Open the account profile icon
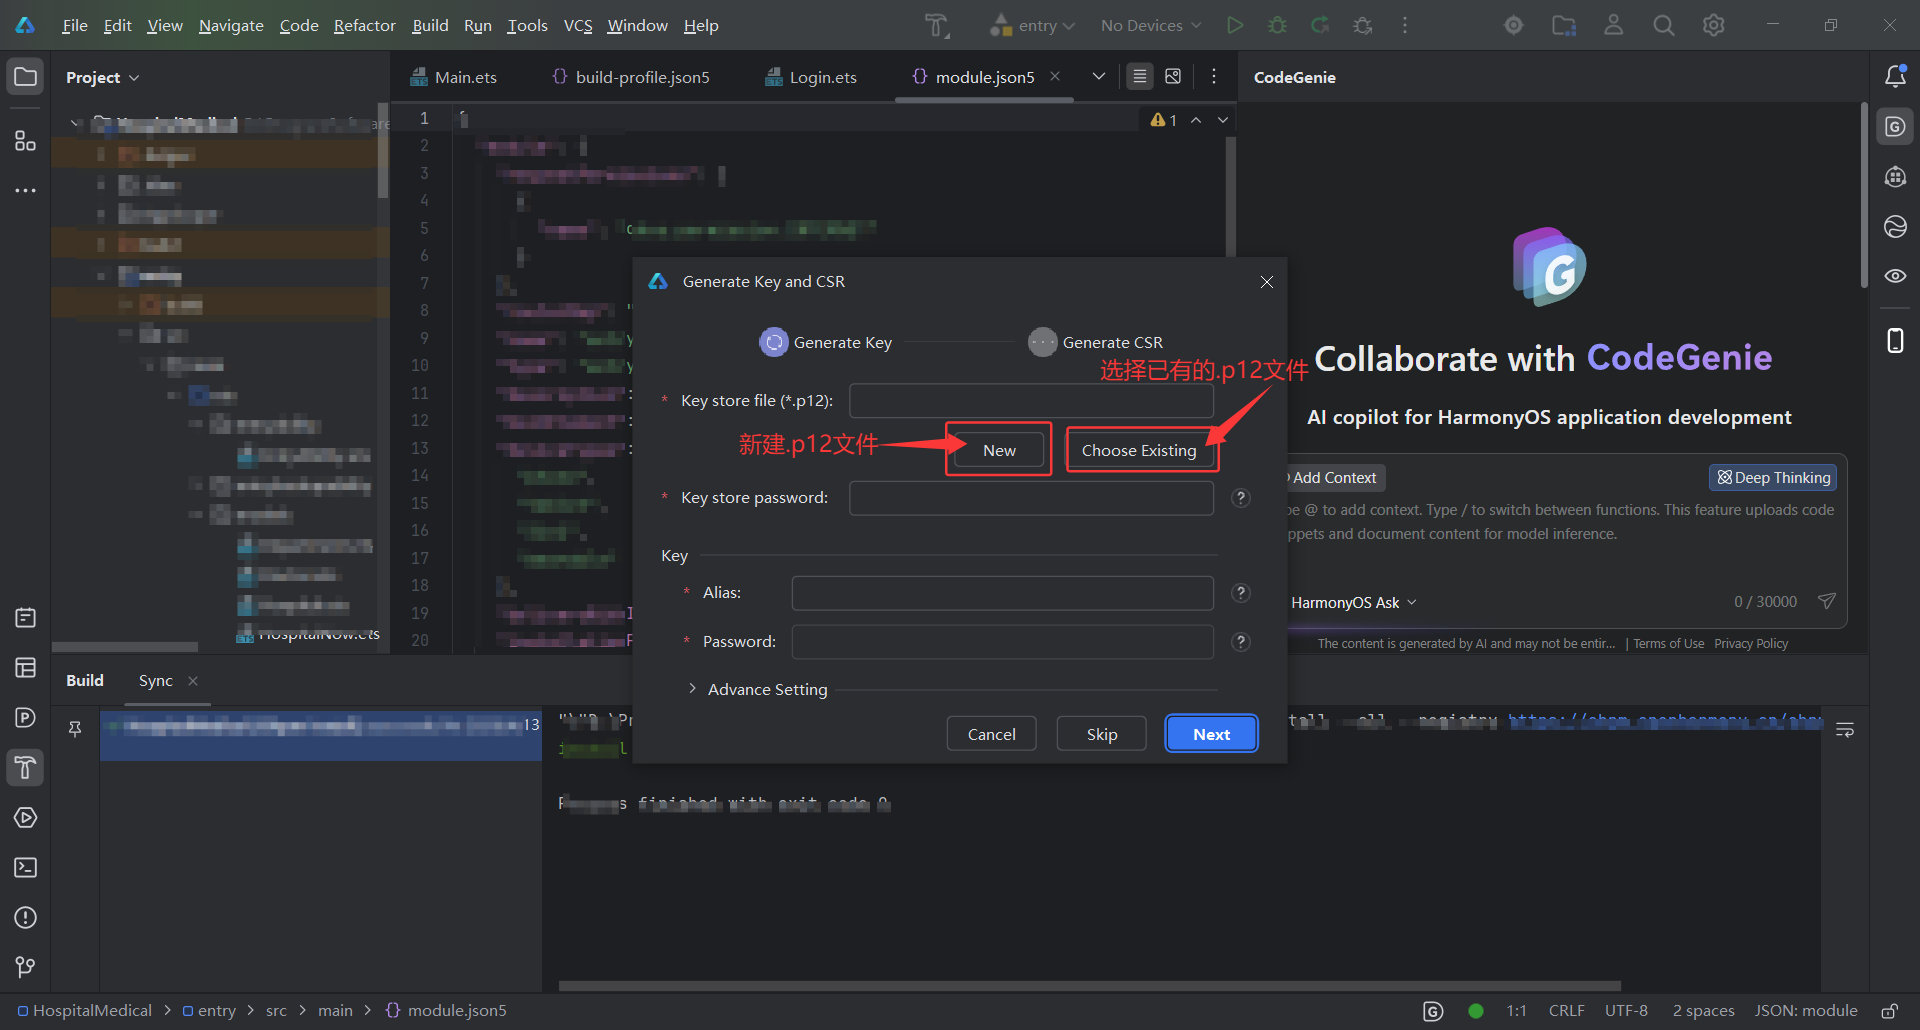Image resolution: width=1920 pixels, height=1030 pixels. tap(1613, 25)
